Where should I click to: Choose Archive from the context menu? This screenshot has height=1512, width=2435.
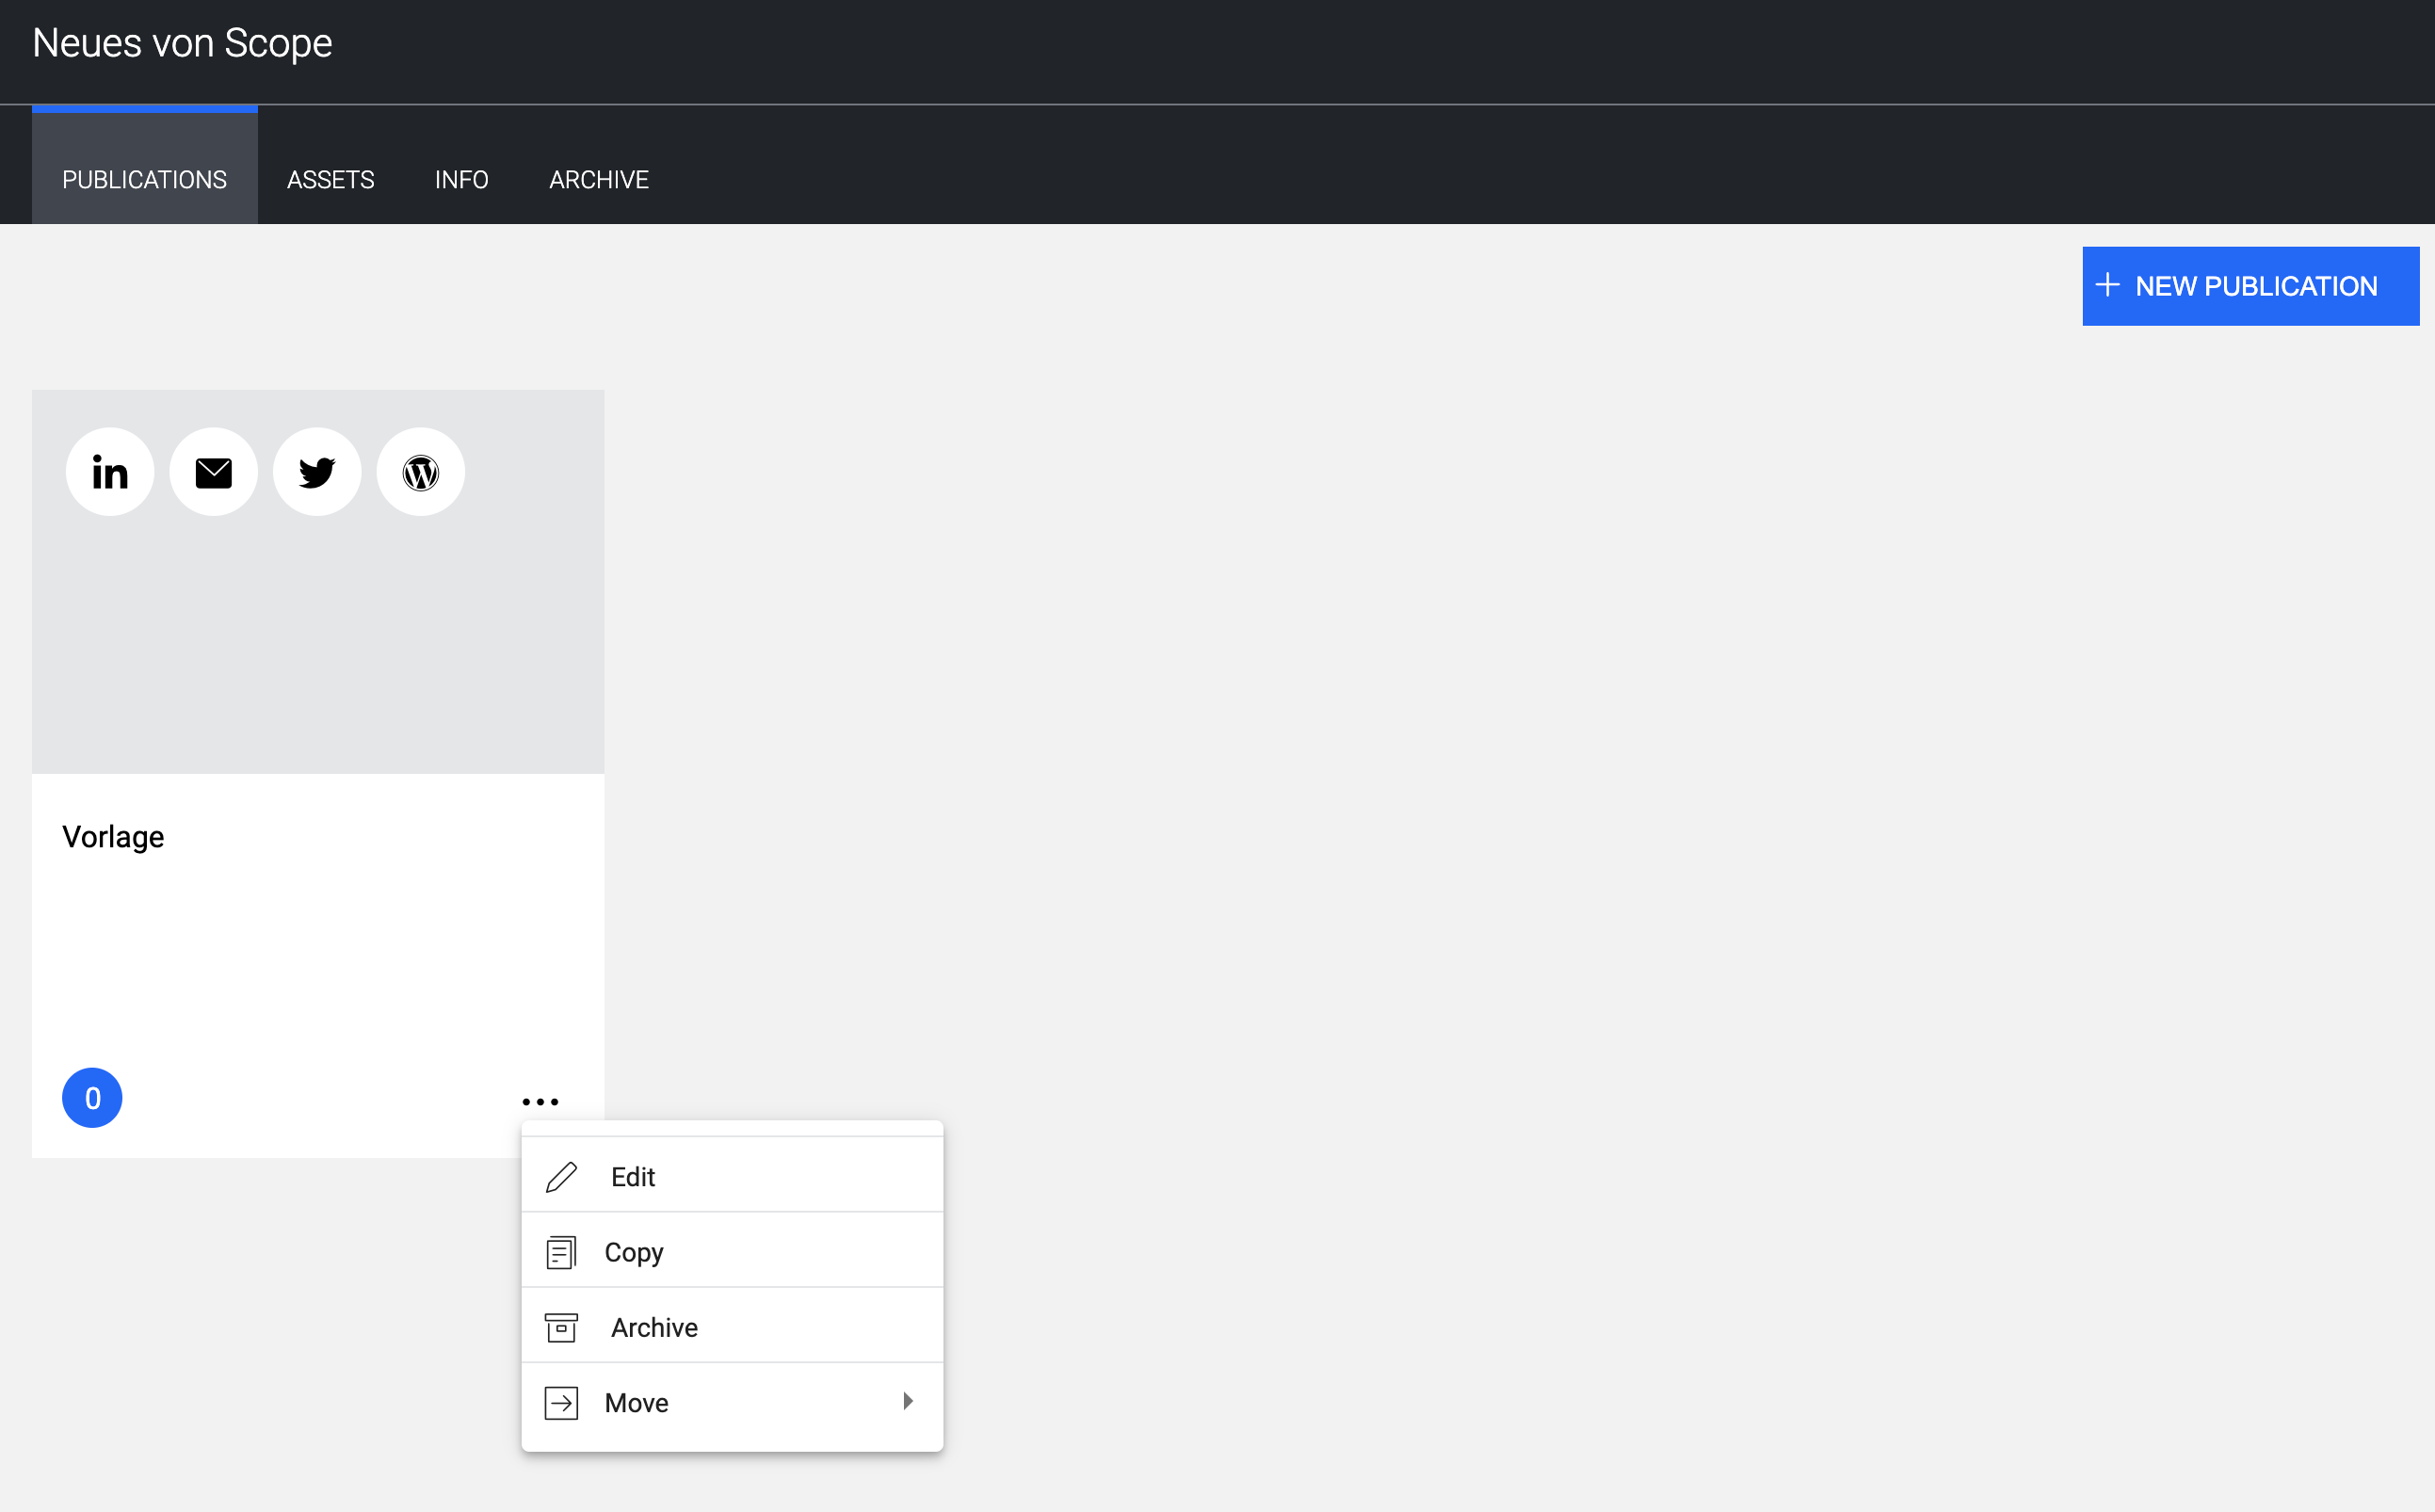(732, 1326)
